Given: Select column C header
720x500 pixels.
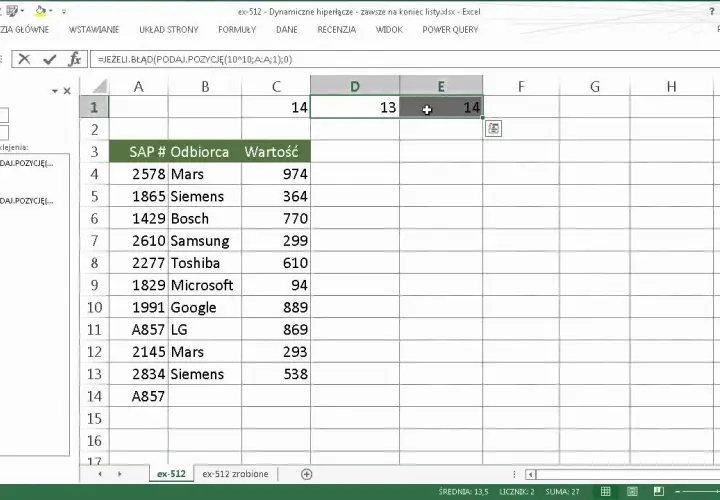Looking at the screenshot, I should (x=276, y=86).
